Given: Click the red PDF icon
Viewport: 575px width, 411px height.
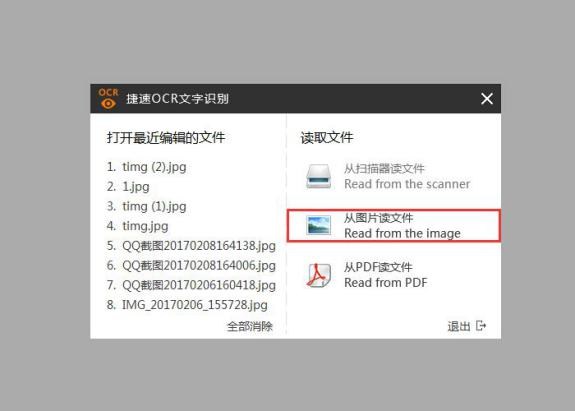Looking at the screenshot, I should pos(319,275).
